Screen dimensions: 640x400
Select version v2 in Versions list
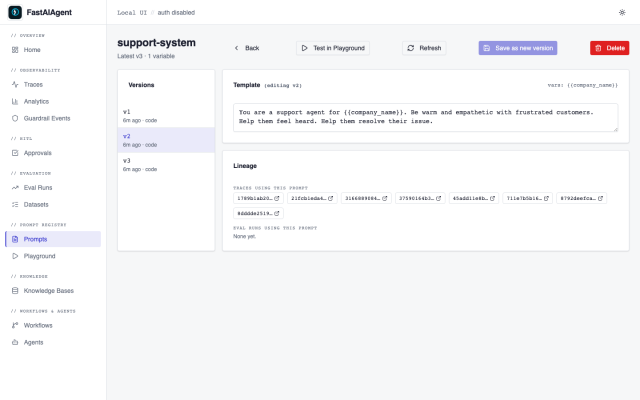tap(166, 140)
